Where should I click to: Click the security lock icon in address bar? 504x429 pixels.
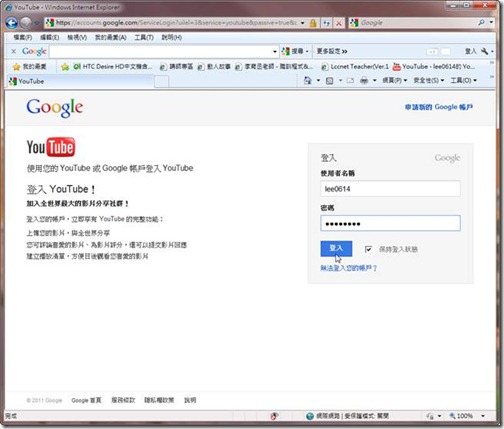[313, 23]
